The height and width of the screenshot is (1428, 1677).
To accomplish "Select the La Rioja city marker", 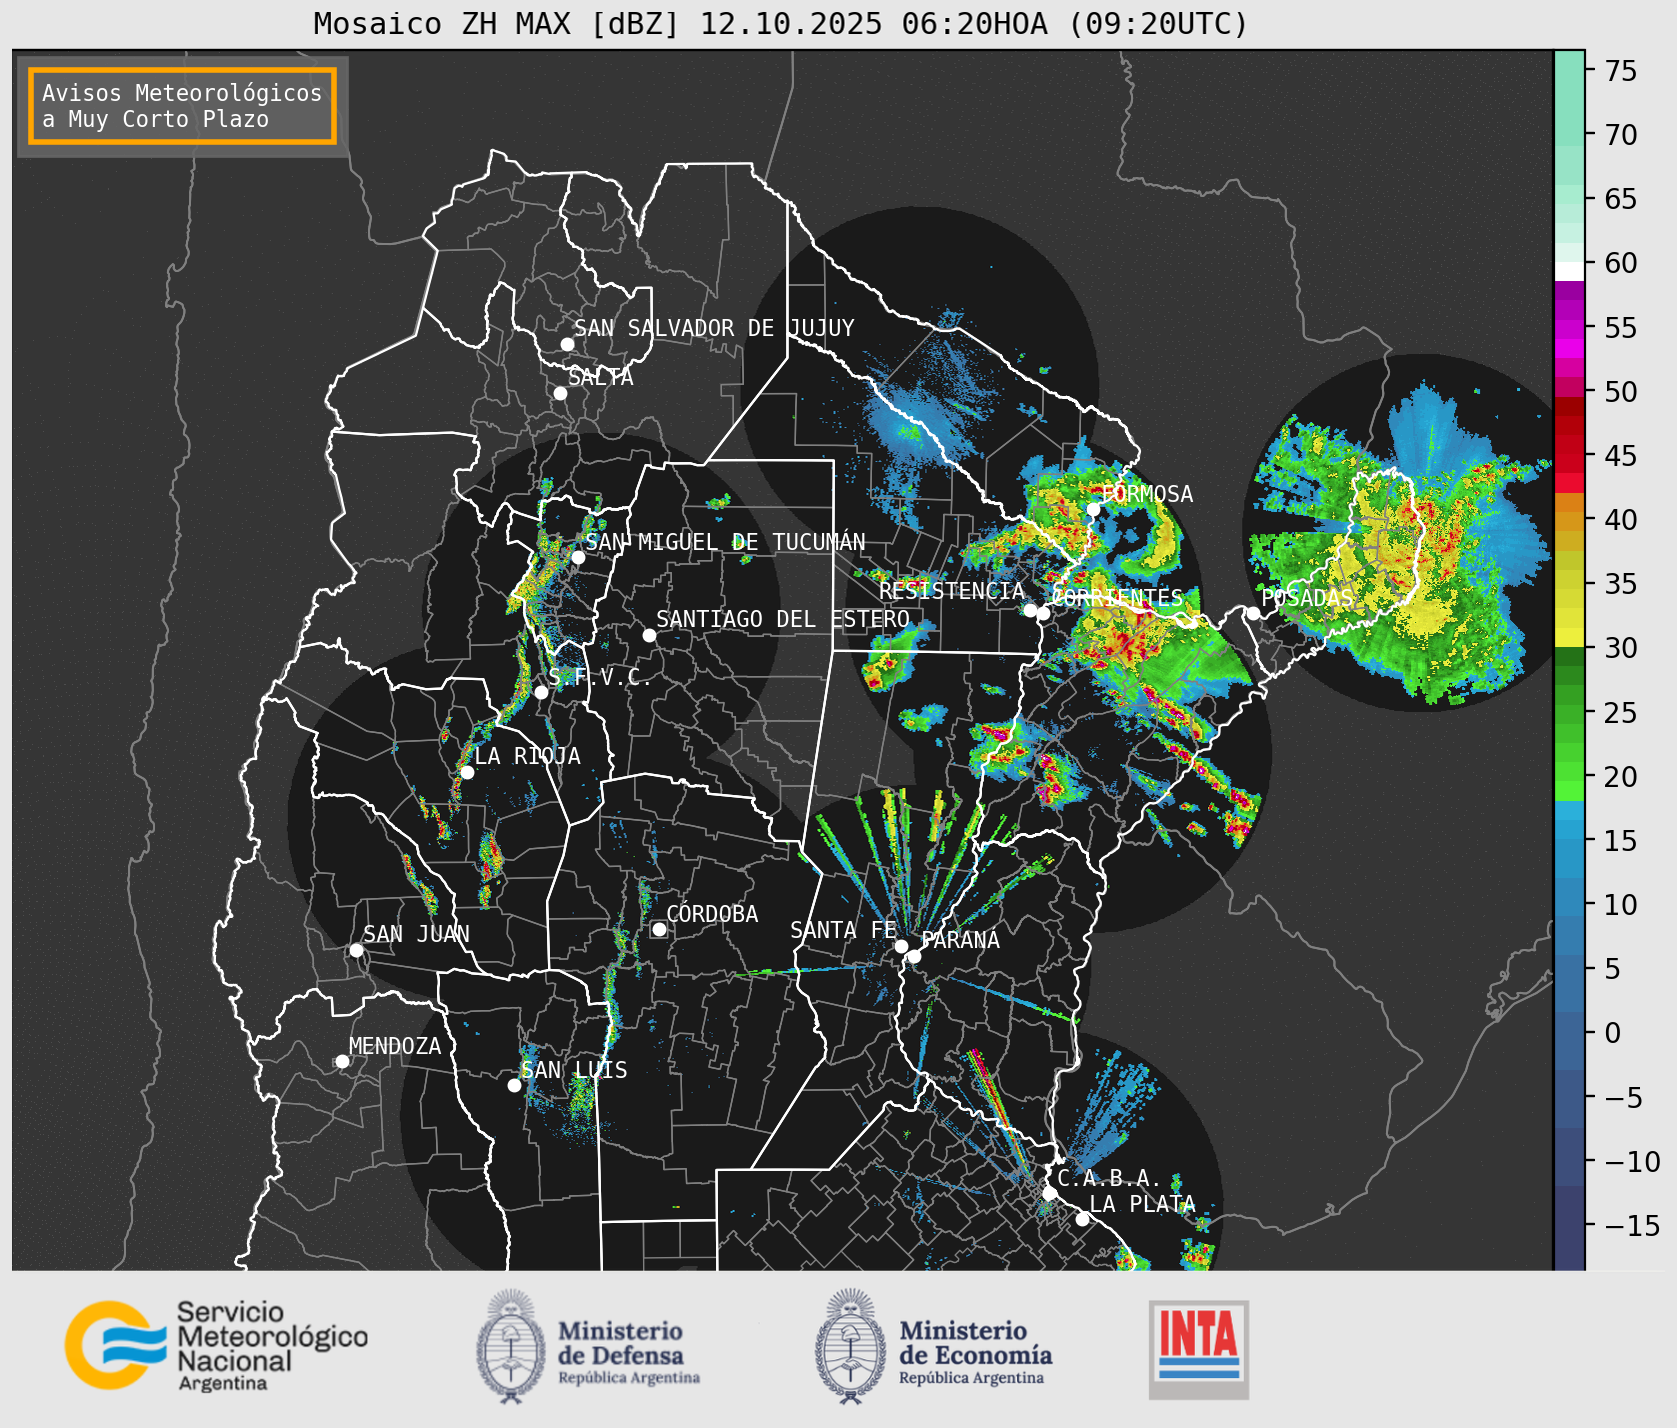I will point(467,772).
